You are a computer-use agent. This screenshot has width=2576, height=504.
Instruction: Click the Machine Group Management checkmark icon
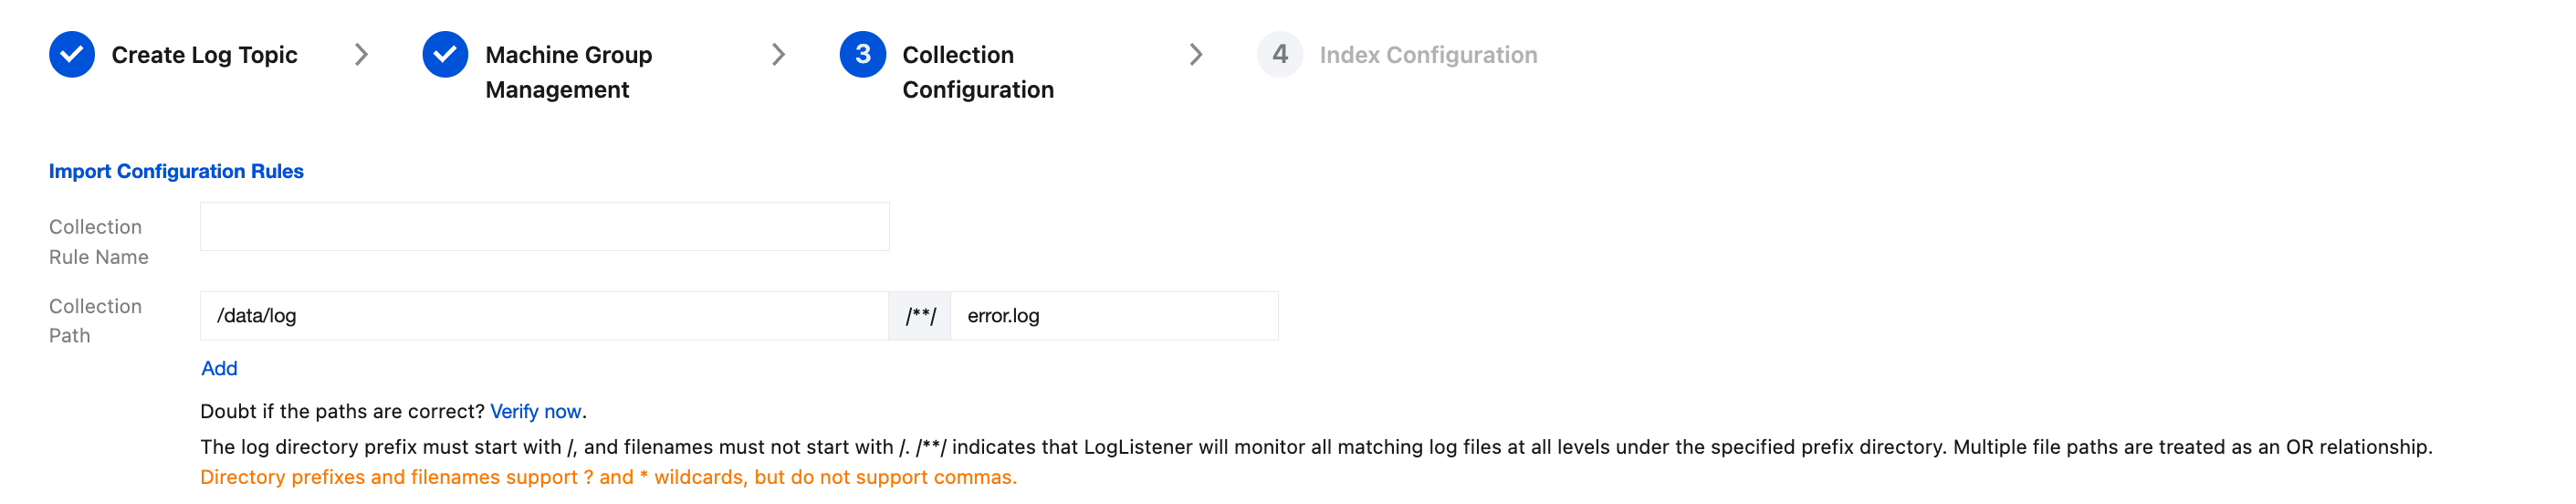445,54
